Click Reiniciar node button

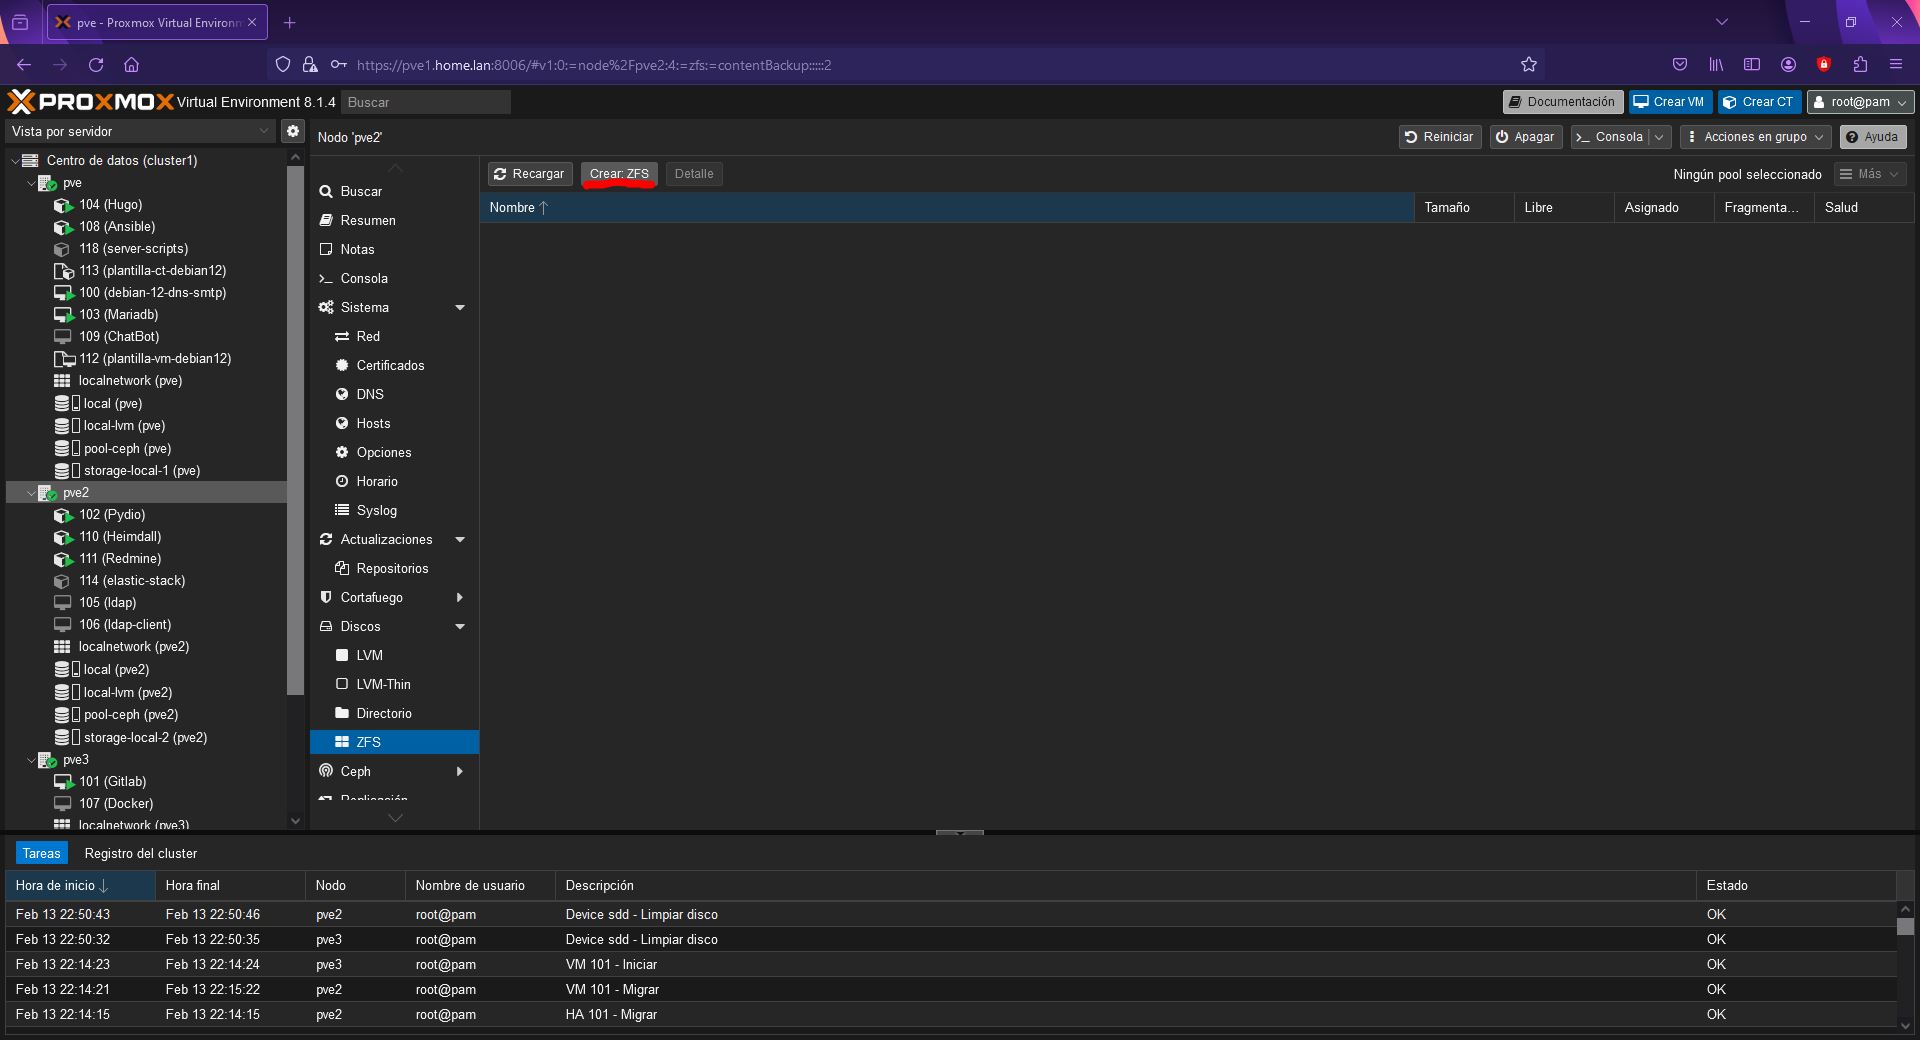tap(1439, 137)
